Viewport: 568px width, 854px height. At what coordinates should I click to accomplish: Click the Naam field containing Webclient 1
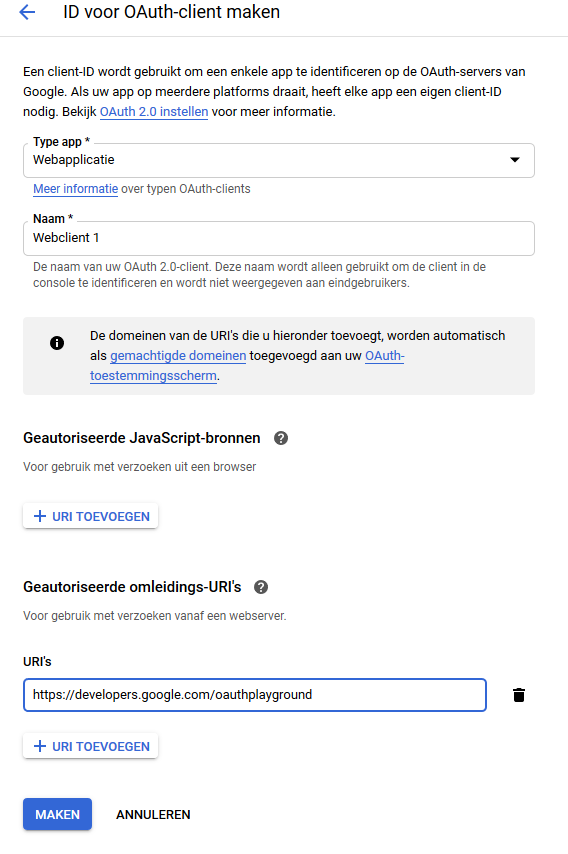[x=279, y=238]
